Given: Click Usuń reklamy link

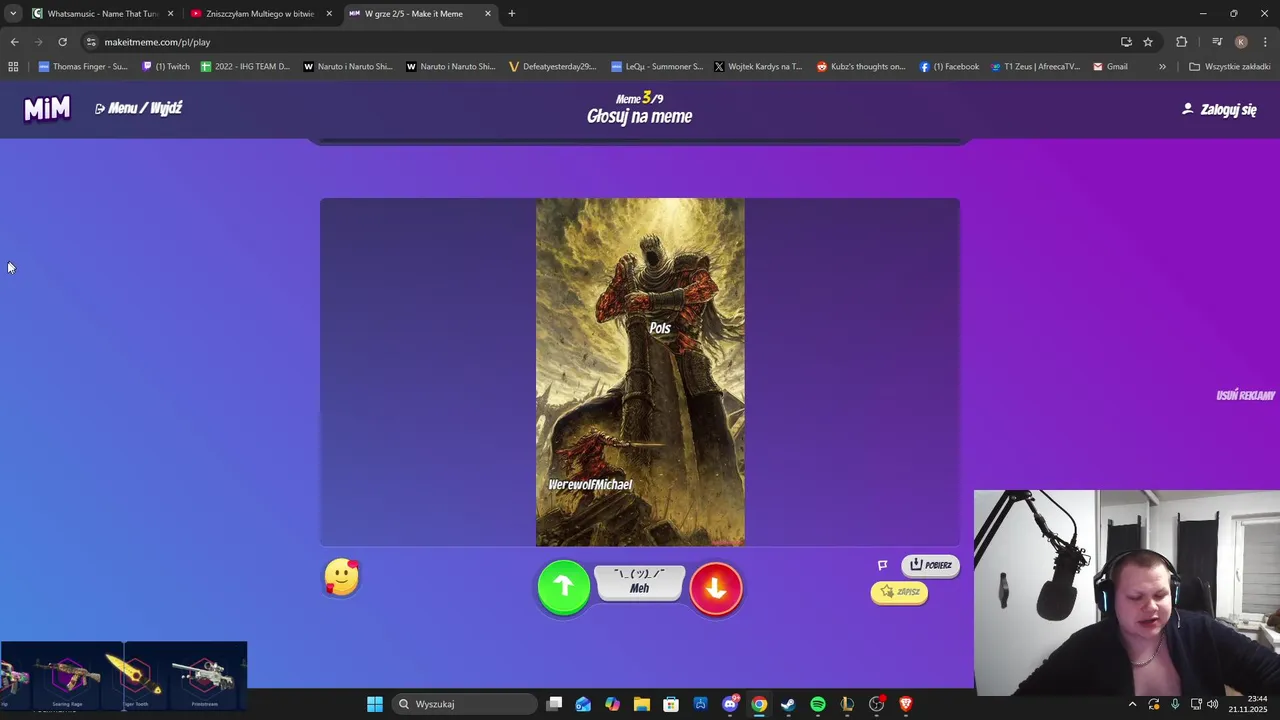Looking at the screenshot, I should [1245, 395].
